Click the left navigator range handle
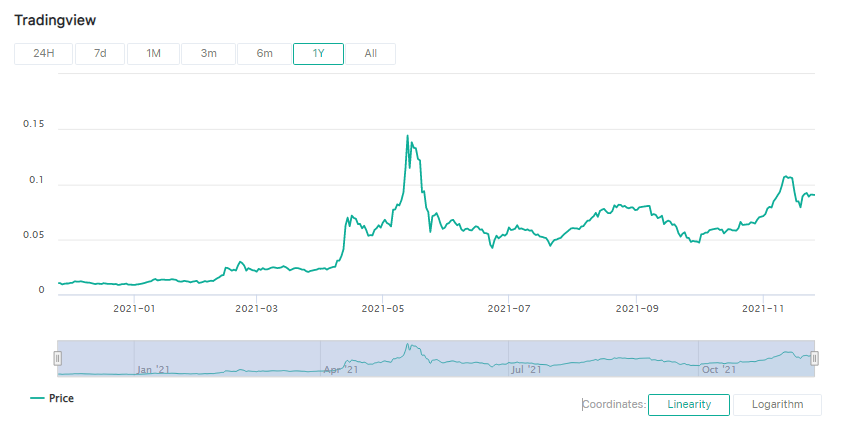The width and height of the screenshot is (847, 434). point(57,358)
